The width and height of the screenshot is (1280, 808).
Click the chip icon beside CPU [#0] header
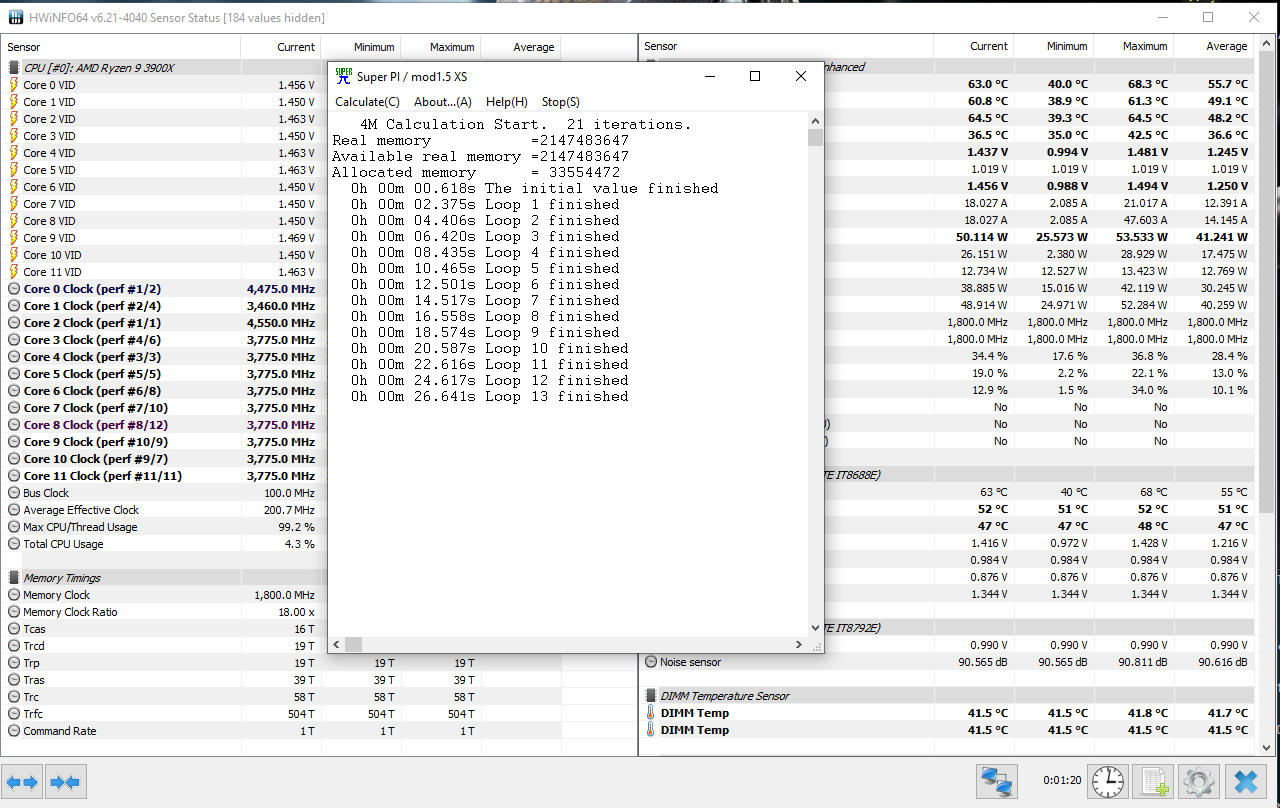pyautogui.click(x=14, y=68)
